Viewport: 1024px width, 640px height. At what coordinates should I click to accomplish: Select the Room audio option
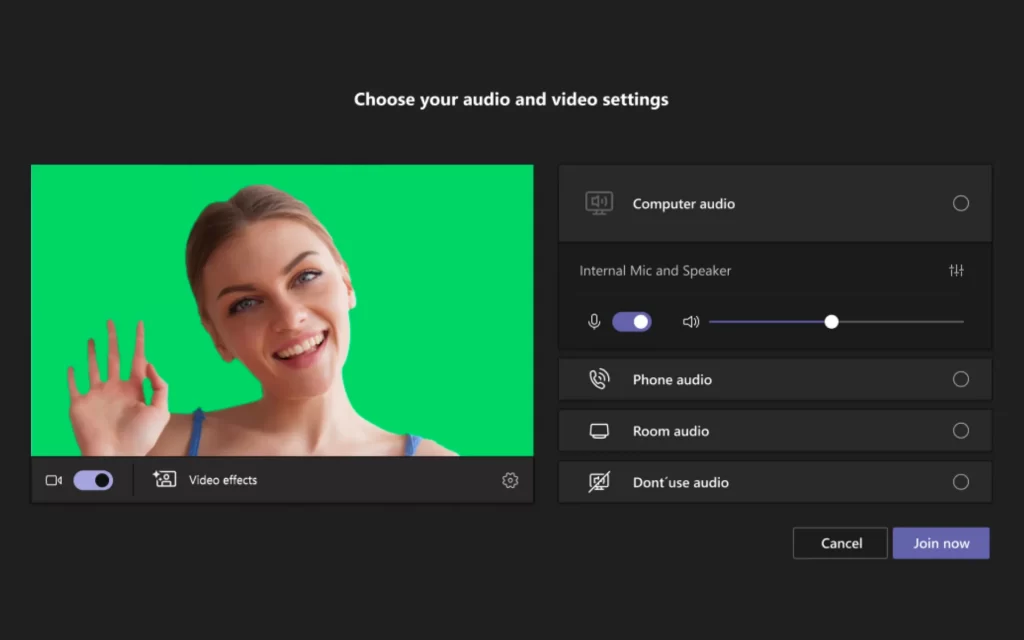coord(961,430)
